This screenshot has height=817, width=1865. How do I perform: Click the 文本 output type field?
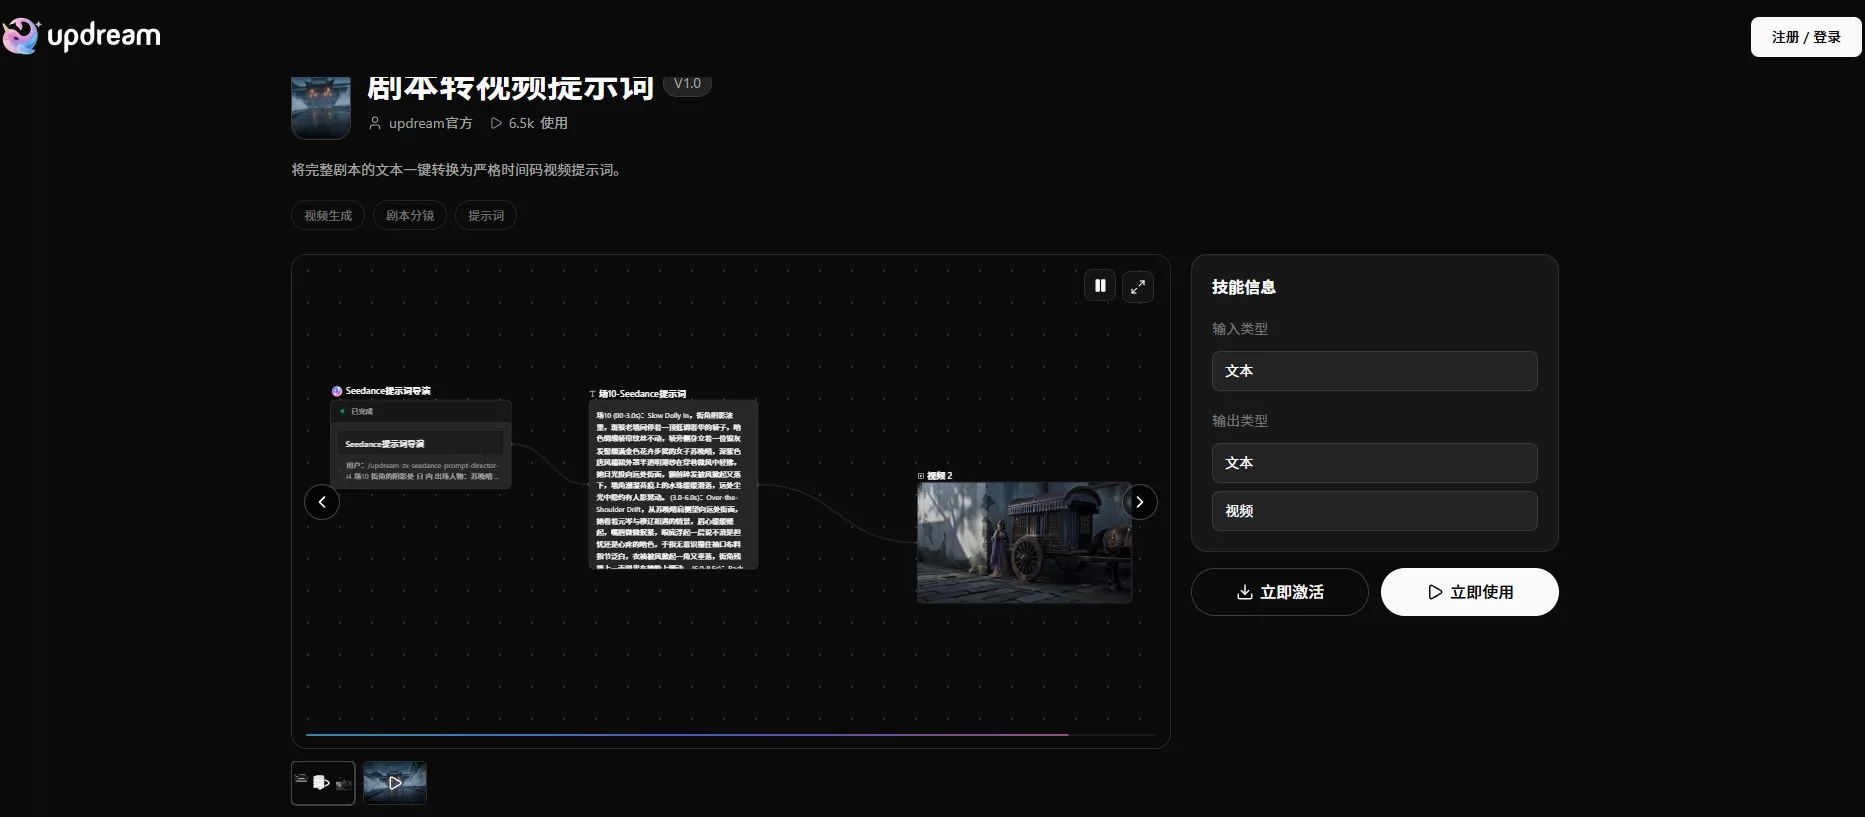[x=1374, y=463]
